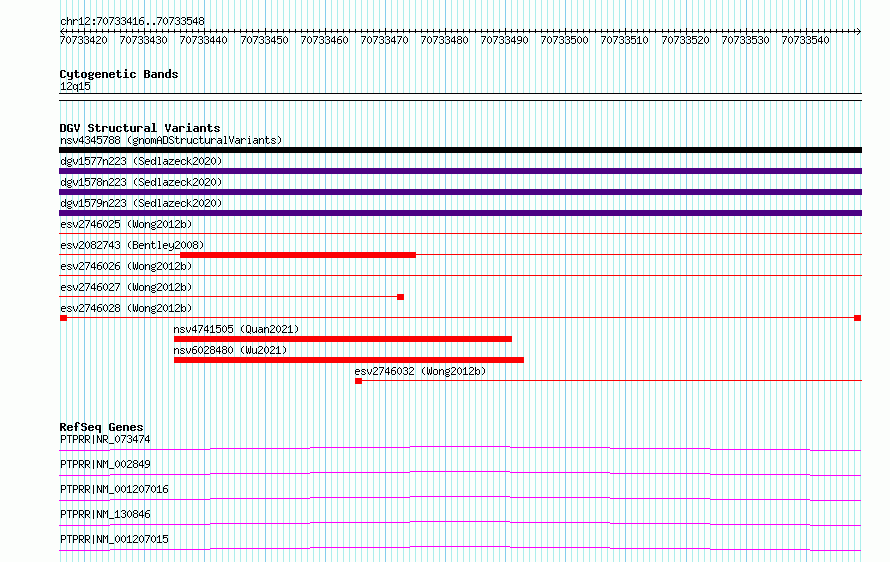Open the Cytogenetic Bands track title
Image resolution: width=890 pixels, height=562 pixels.
pos(119,74)
